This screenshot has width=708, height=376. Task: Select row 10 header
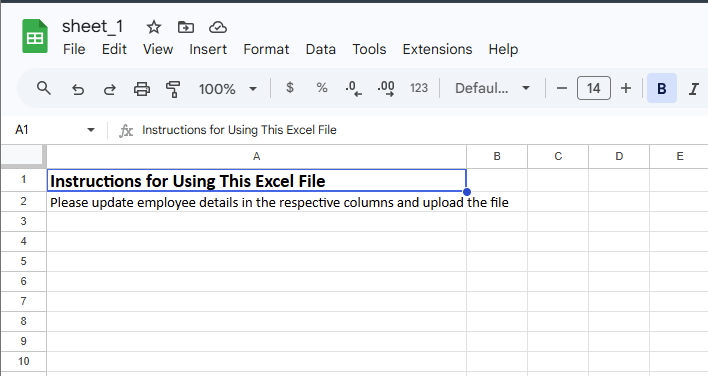23,361
